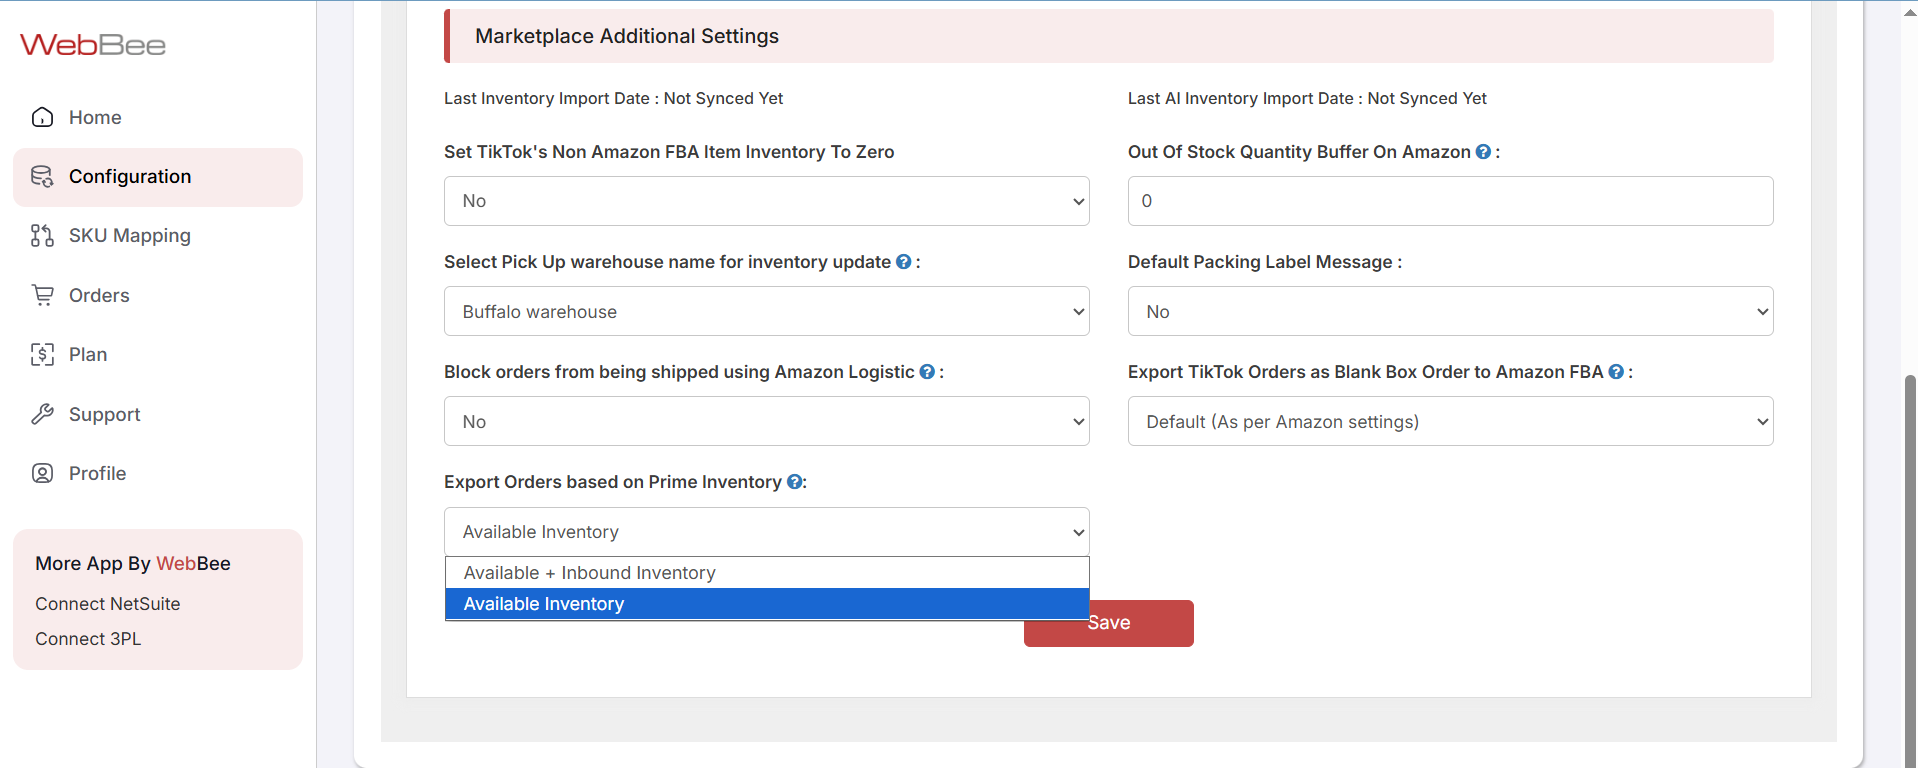
Task: Focus the Out Of Stock Quantity Buffer field
Action: pyautogui.click(x=1450, y=201)
